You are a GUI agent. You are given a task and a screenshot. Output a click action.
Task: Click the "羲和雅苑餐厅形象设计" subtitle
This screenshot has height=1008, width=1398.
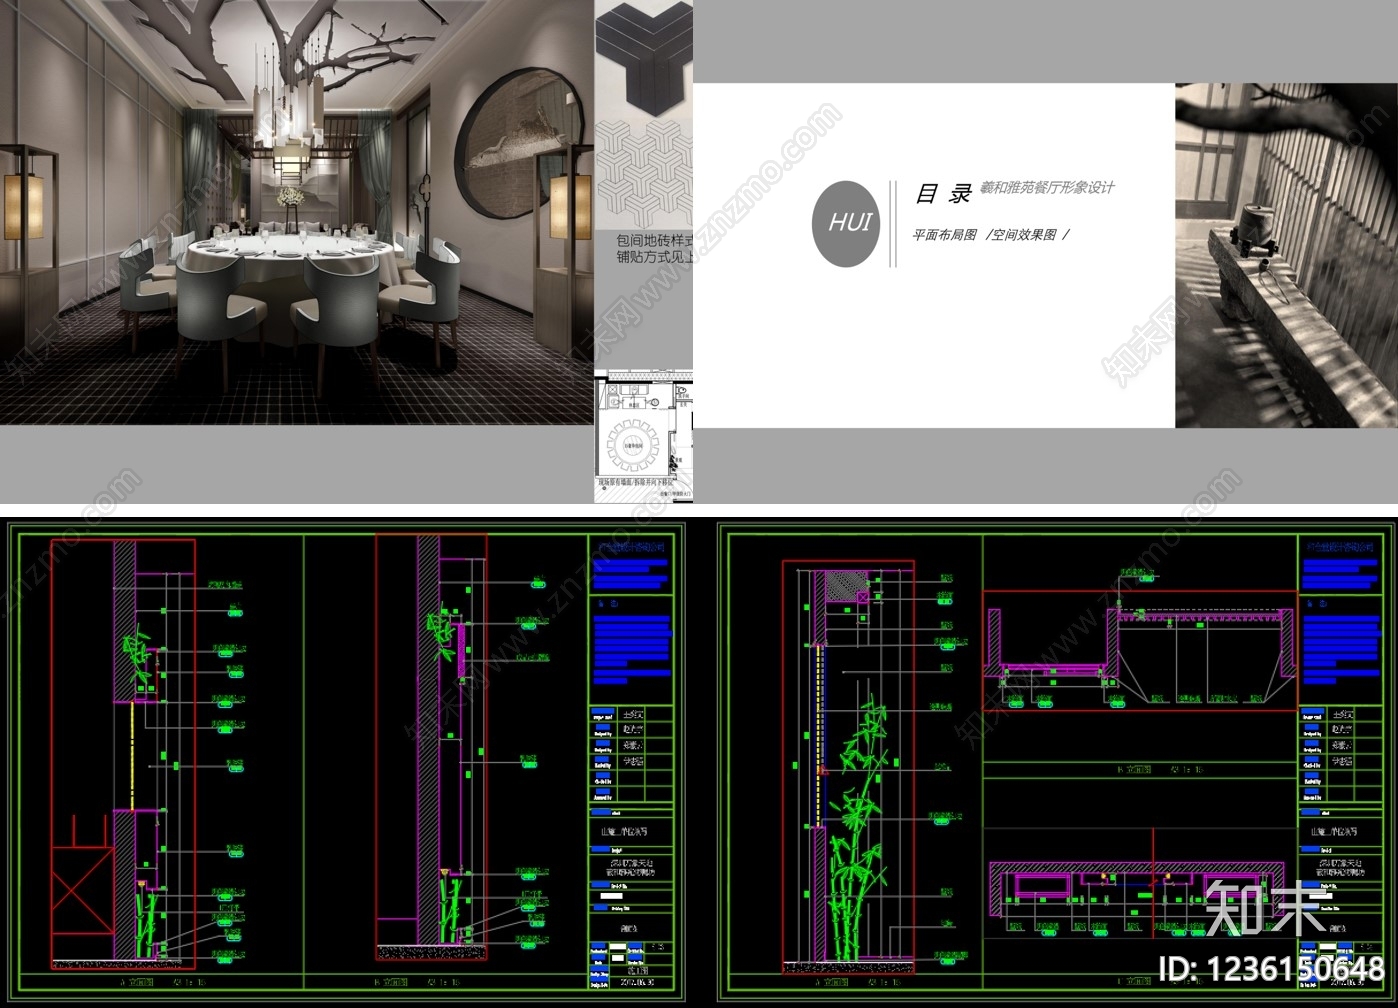[x=1046, y=187]
